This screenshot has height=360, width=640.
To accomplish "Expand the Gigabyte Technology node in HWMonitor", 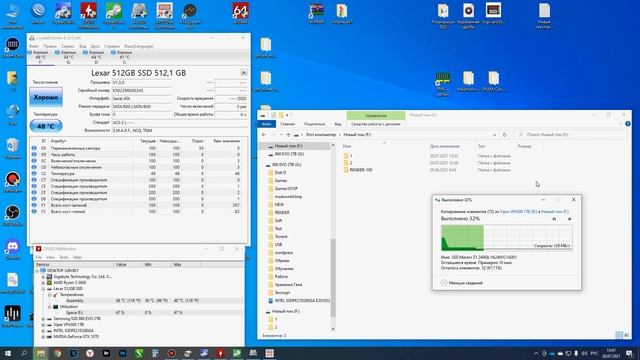I will tap(43, 277).
